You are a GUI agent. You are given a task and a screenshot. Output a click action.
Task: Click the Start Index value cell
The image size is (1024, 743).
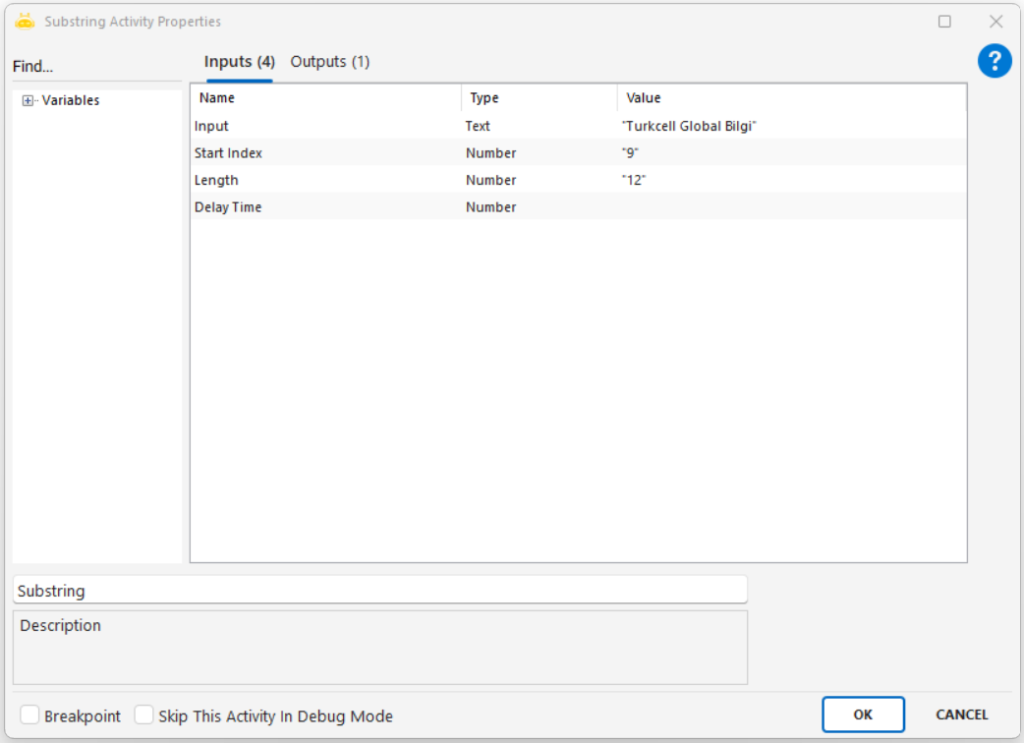tap(790, 153)
